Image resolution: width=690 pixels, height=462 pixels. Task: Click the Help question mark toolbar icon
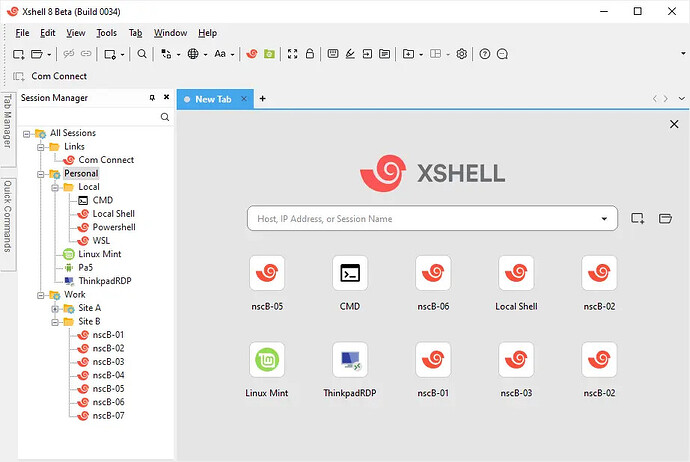pyautogui.click(x=484, y=54)
